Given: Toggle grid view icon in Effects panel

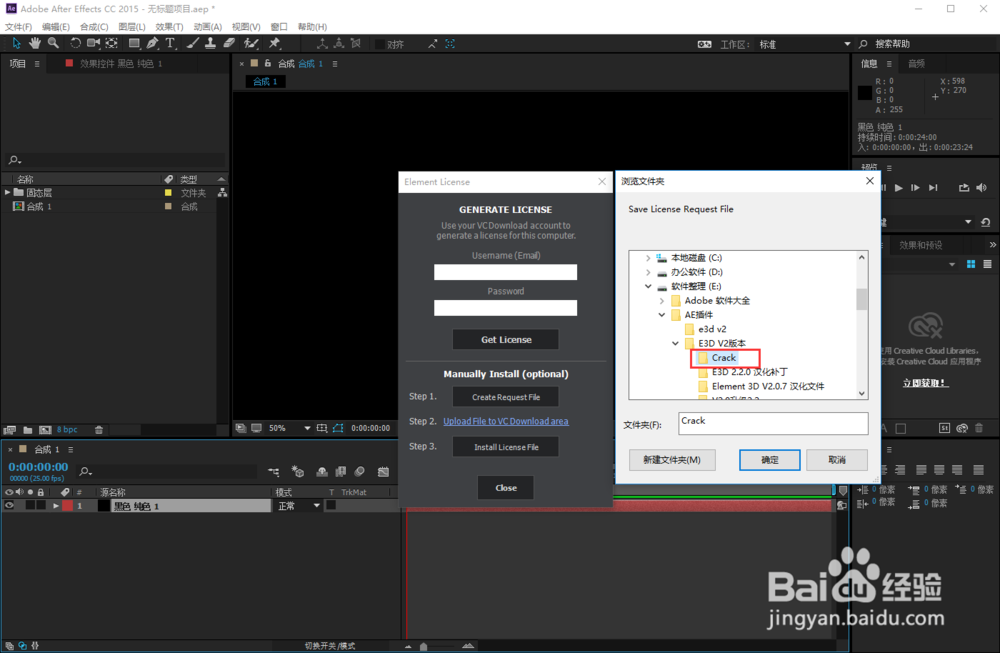Looking at the screenshot, I should [x=971, y=264].
